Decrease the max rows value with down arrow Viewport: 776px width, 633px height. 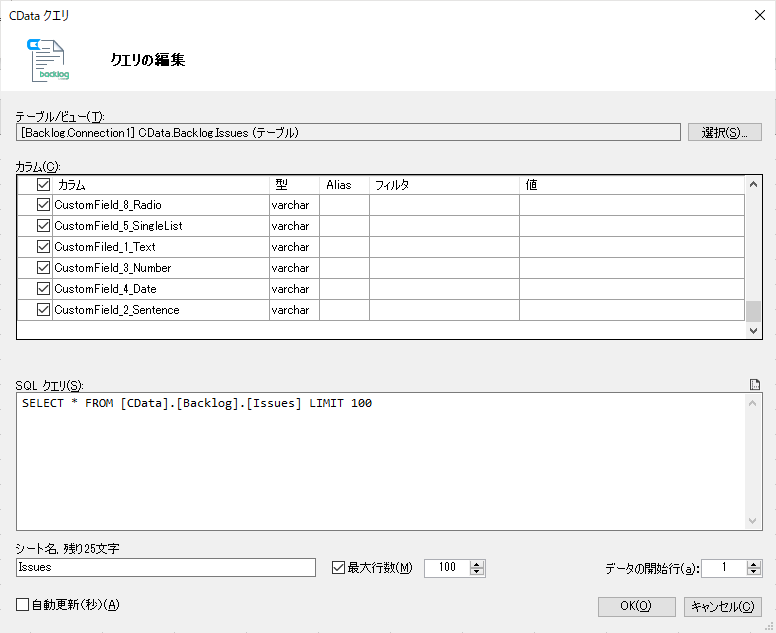click(477, 572)
